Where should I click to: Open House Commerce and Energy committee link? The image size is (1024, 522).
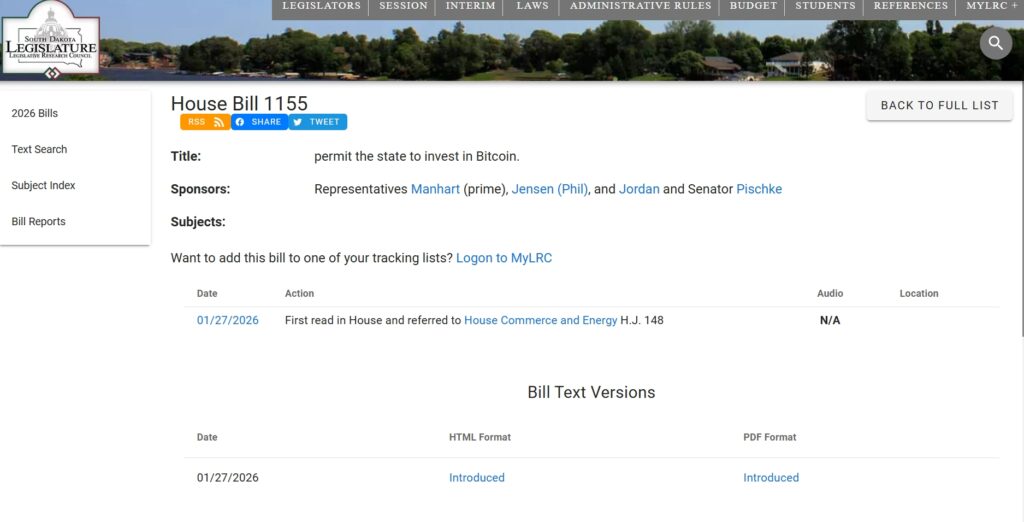(x=540, y=320)
